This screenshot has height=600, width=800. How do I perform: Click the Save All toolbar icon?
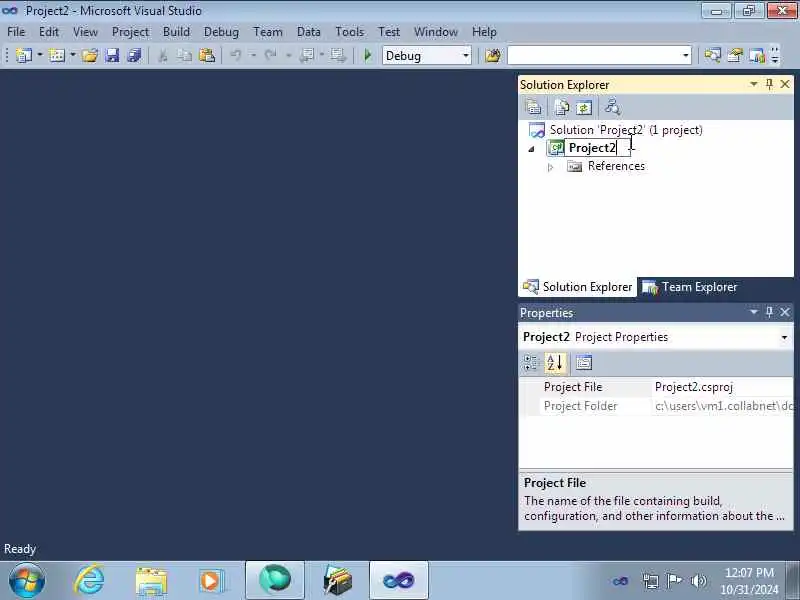coord(134,55)
